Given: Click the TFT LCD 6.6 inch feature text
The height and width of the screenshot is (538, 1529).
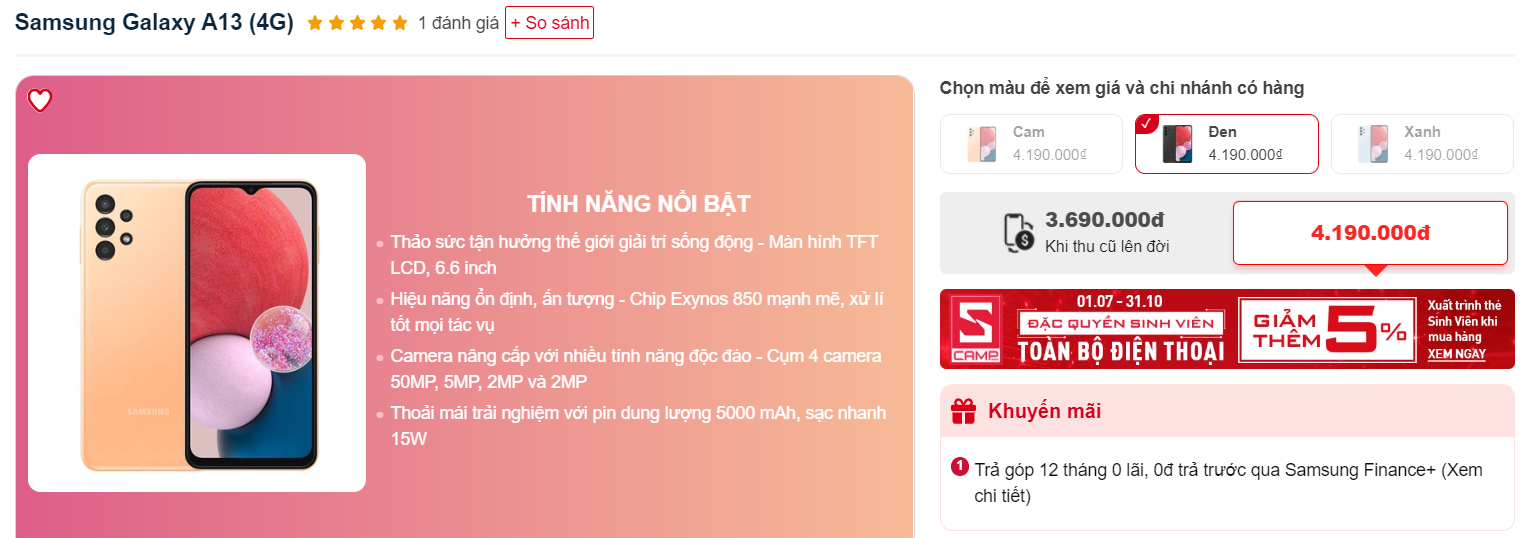Looking at the screenshot, I should 634,255.
